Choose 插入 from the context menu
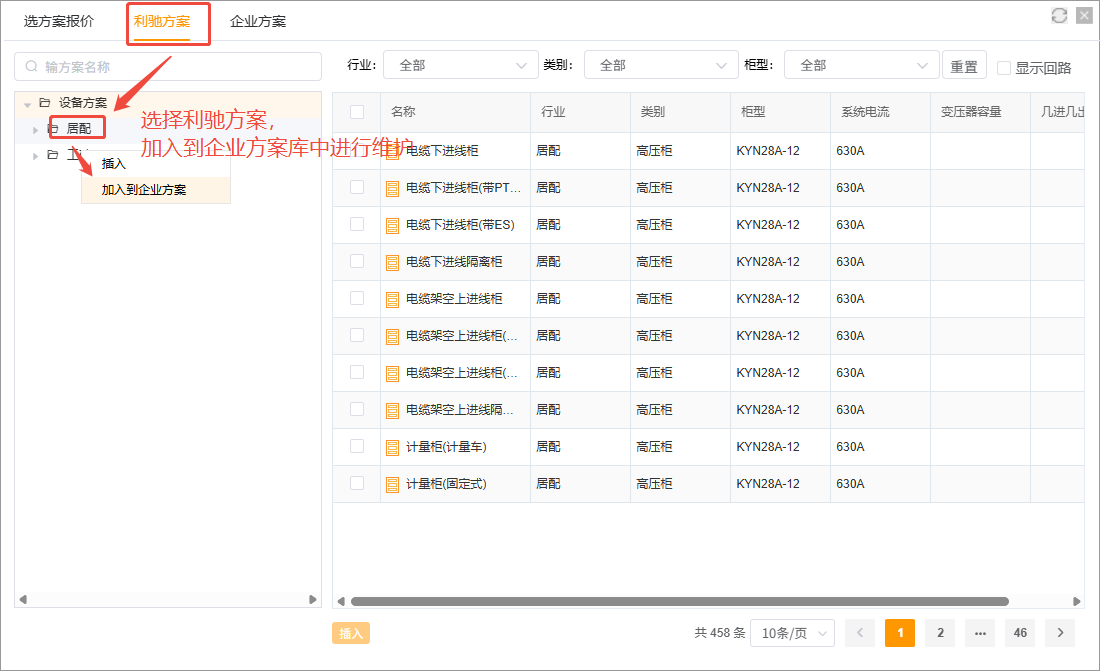This screenshot has width=1100, height=671. (x=156, y=164)
